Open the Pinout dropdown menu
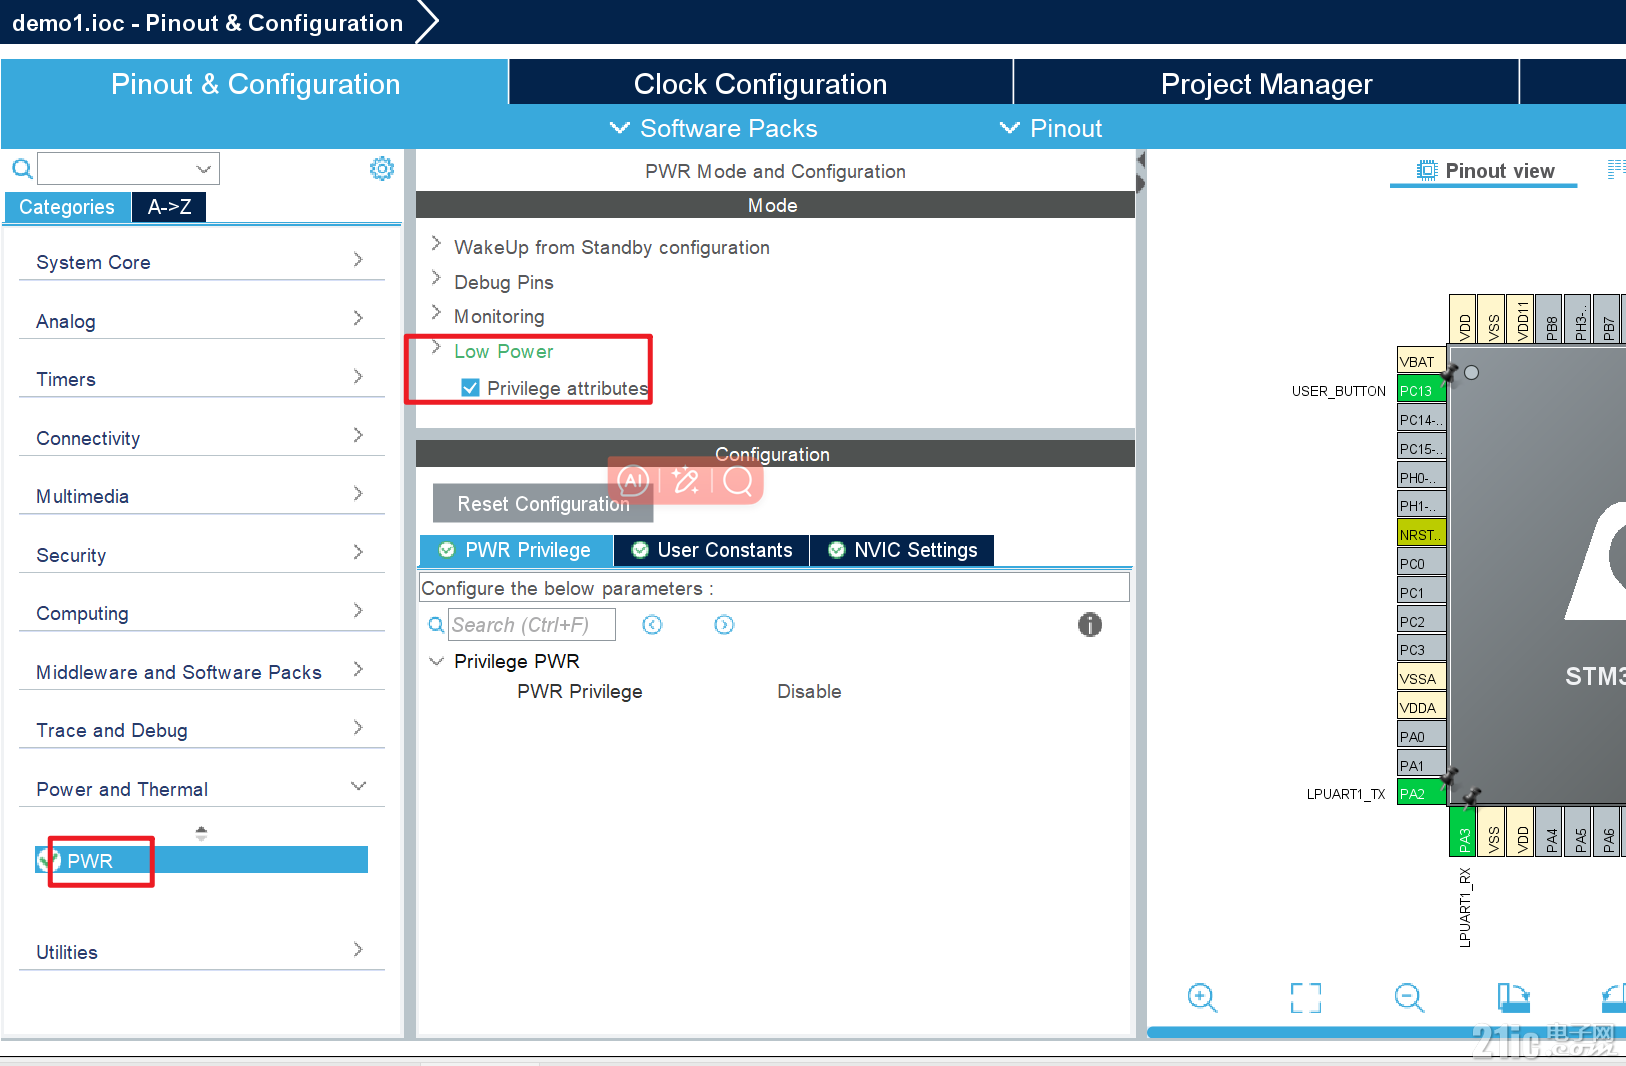Screen dimensions: 1626x1066 [1051, 128]
